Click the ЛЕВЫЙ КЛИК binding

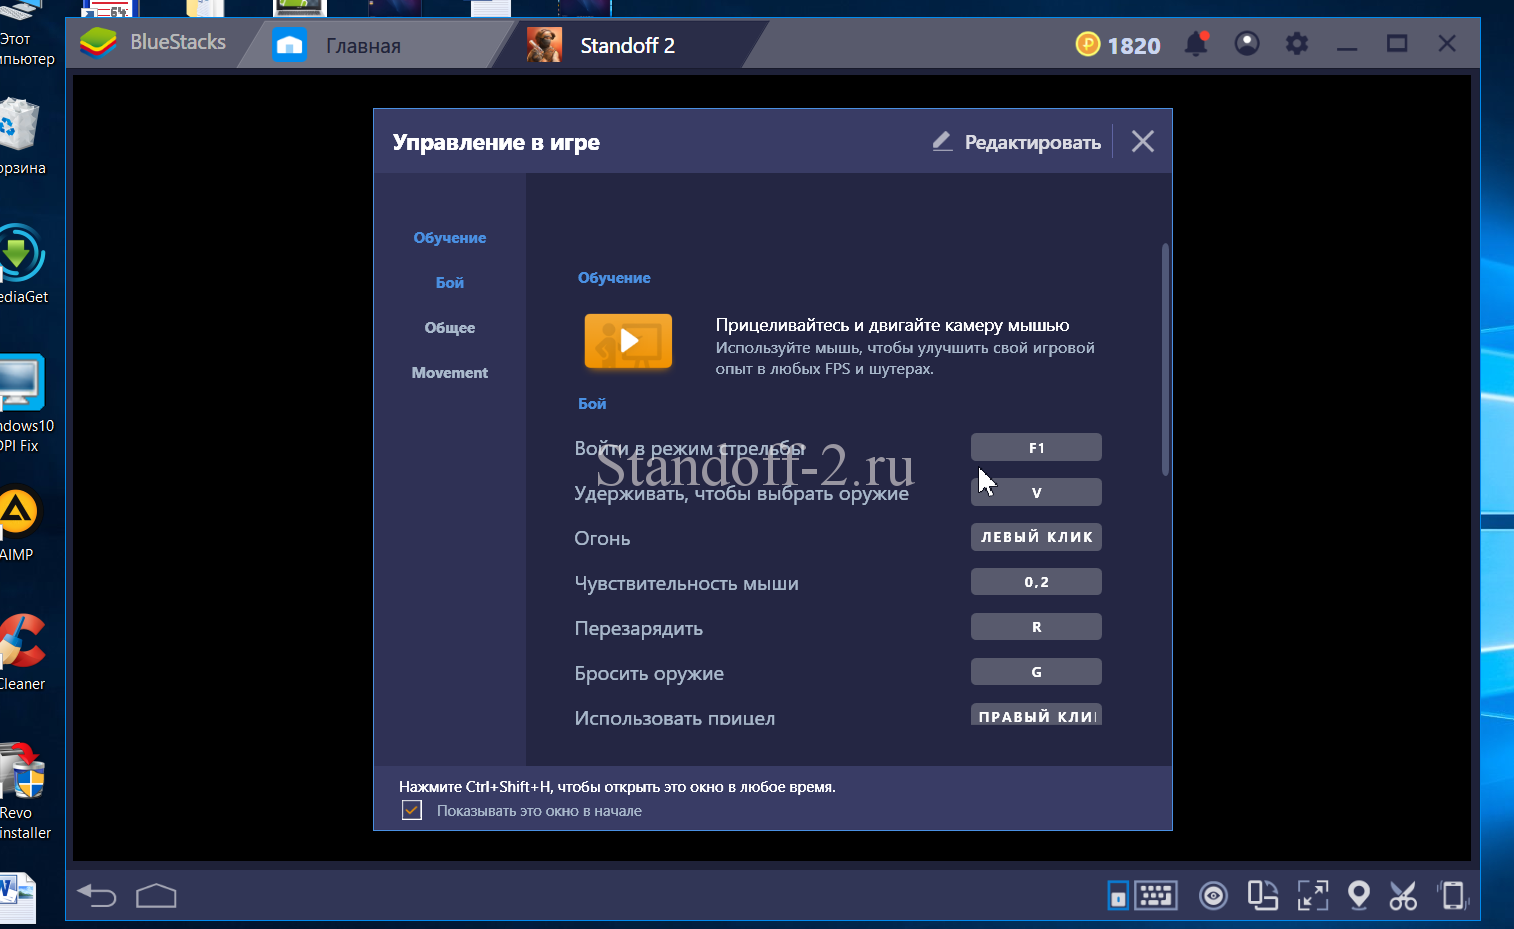pos(1036,537)
